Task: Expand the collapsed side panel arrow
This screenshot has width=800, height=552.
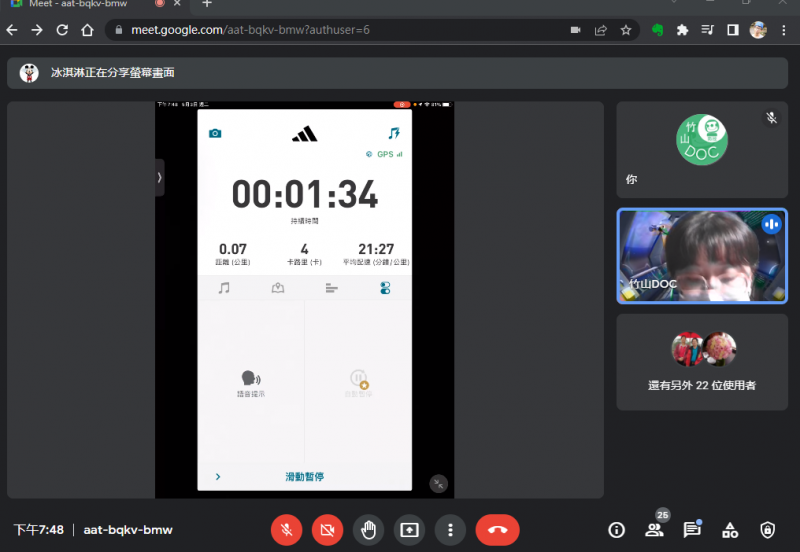Action: 159,177
